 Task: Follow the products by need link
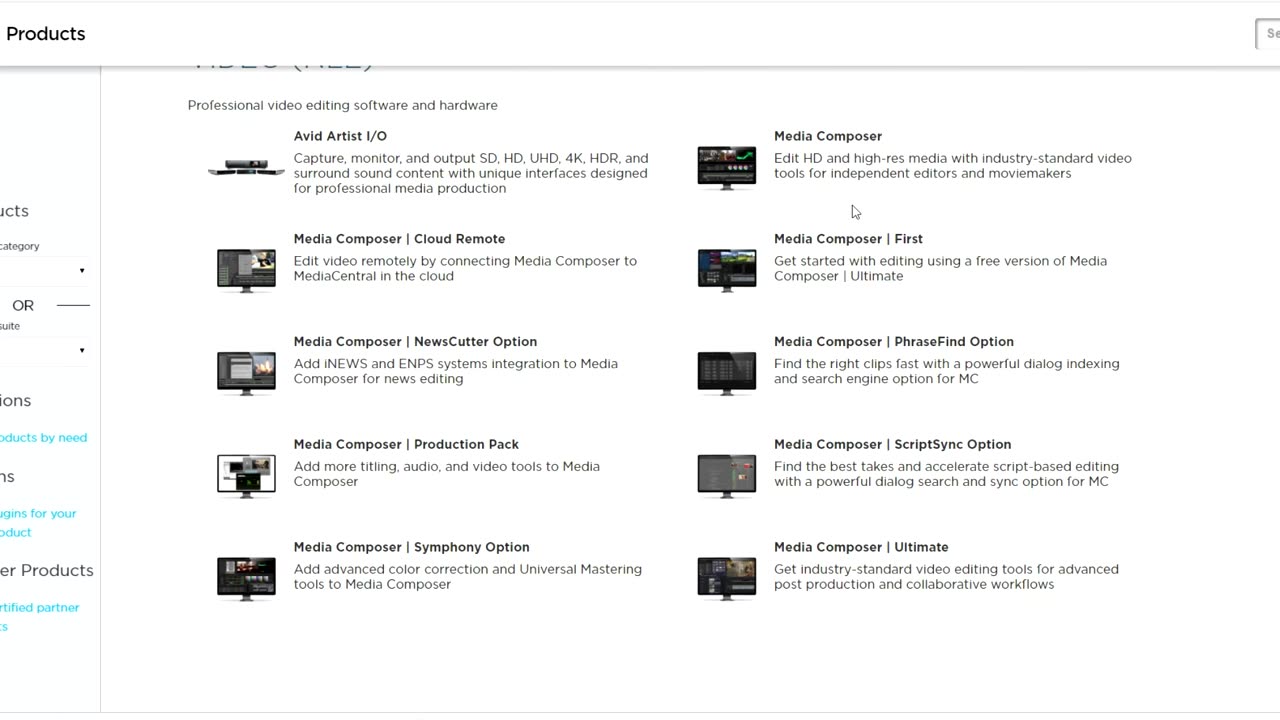(43, 438)
